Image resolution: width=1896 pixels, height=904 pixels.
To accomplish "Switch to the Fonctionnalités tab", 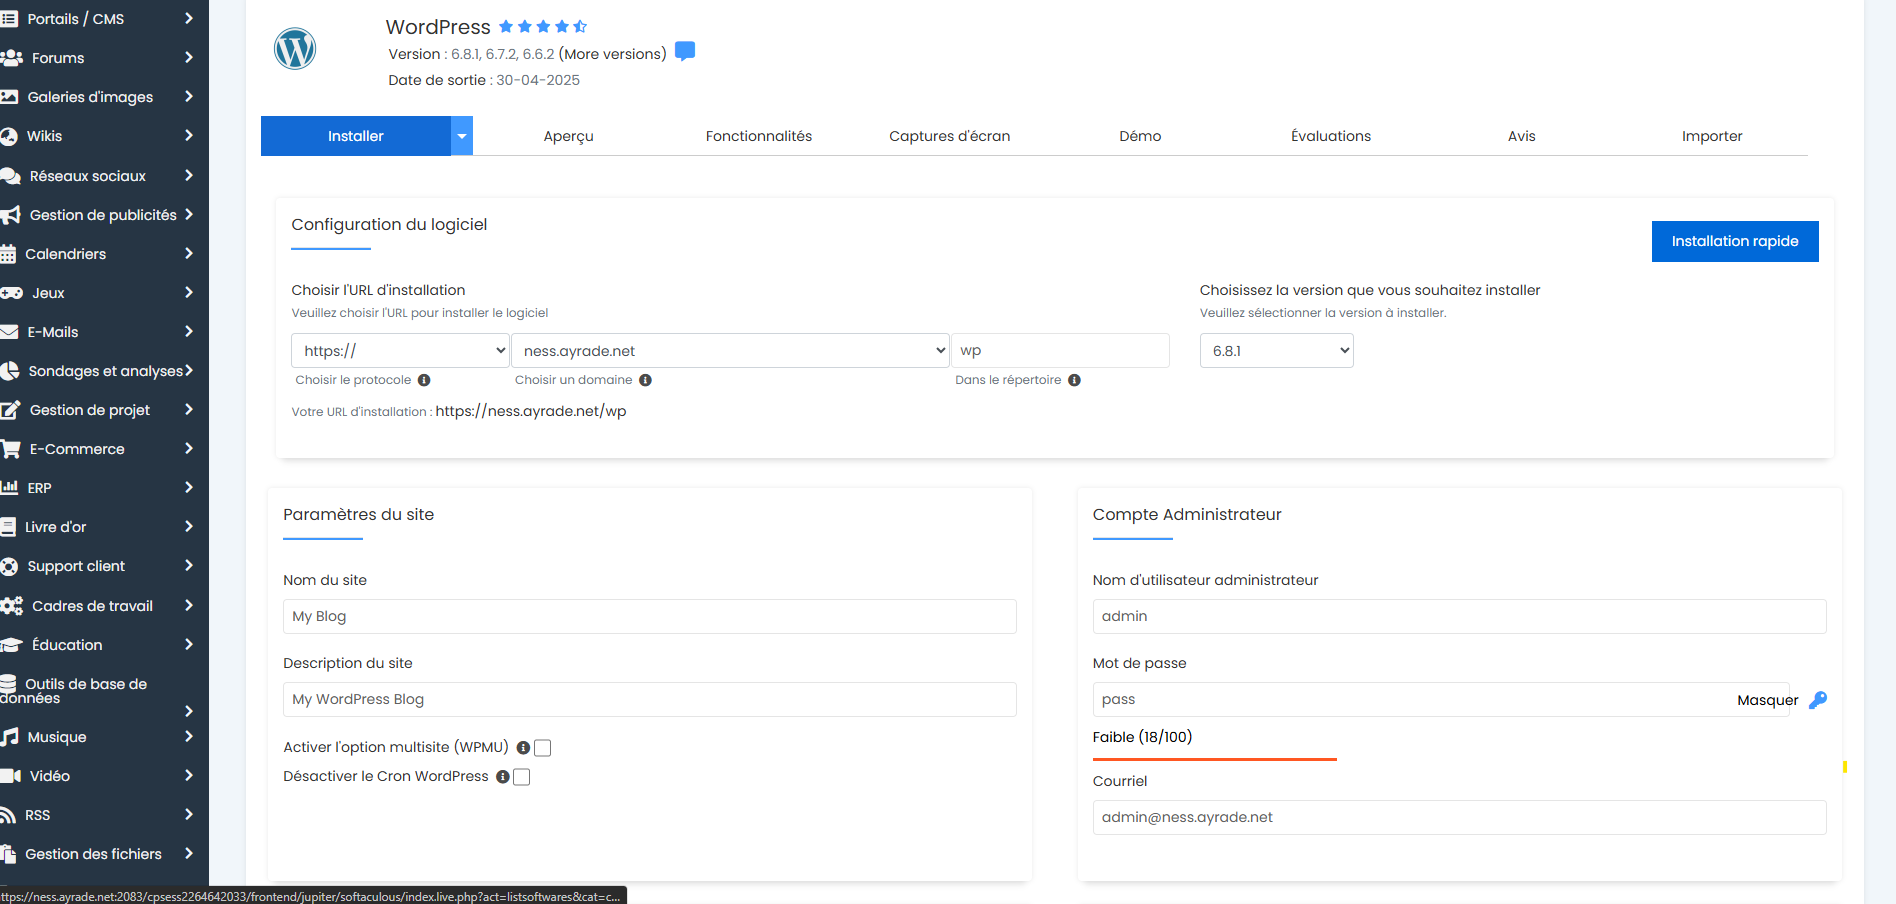I will pyautogui.click(x=759, y=136).
